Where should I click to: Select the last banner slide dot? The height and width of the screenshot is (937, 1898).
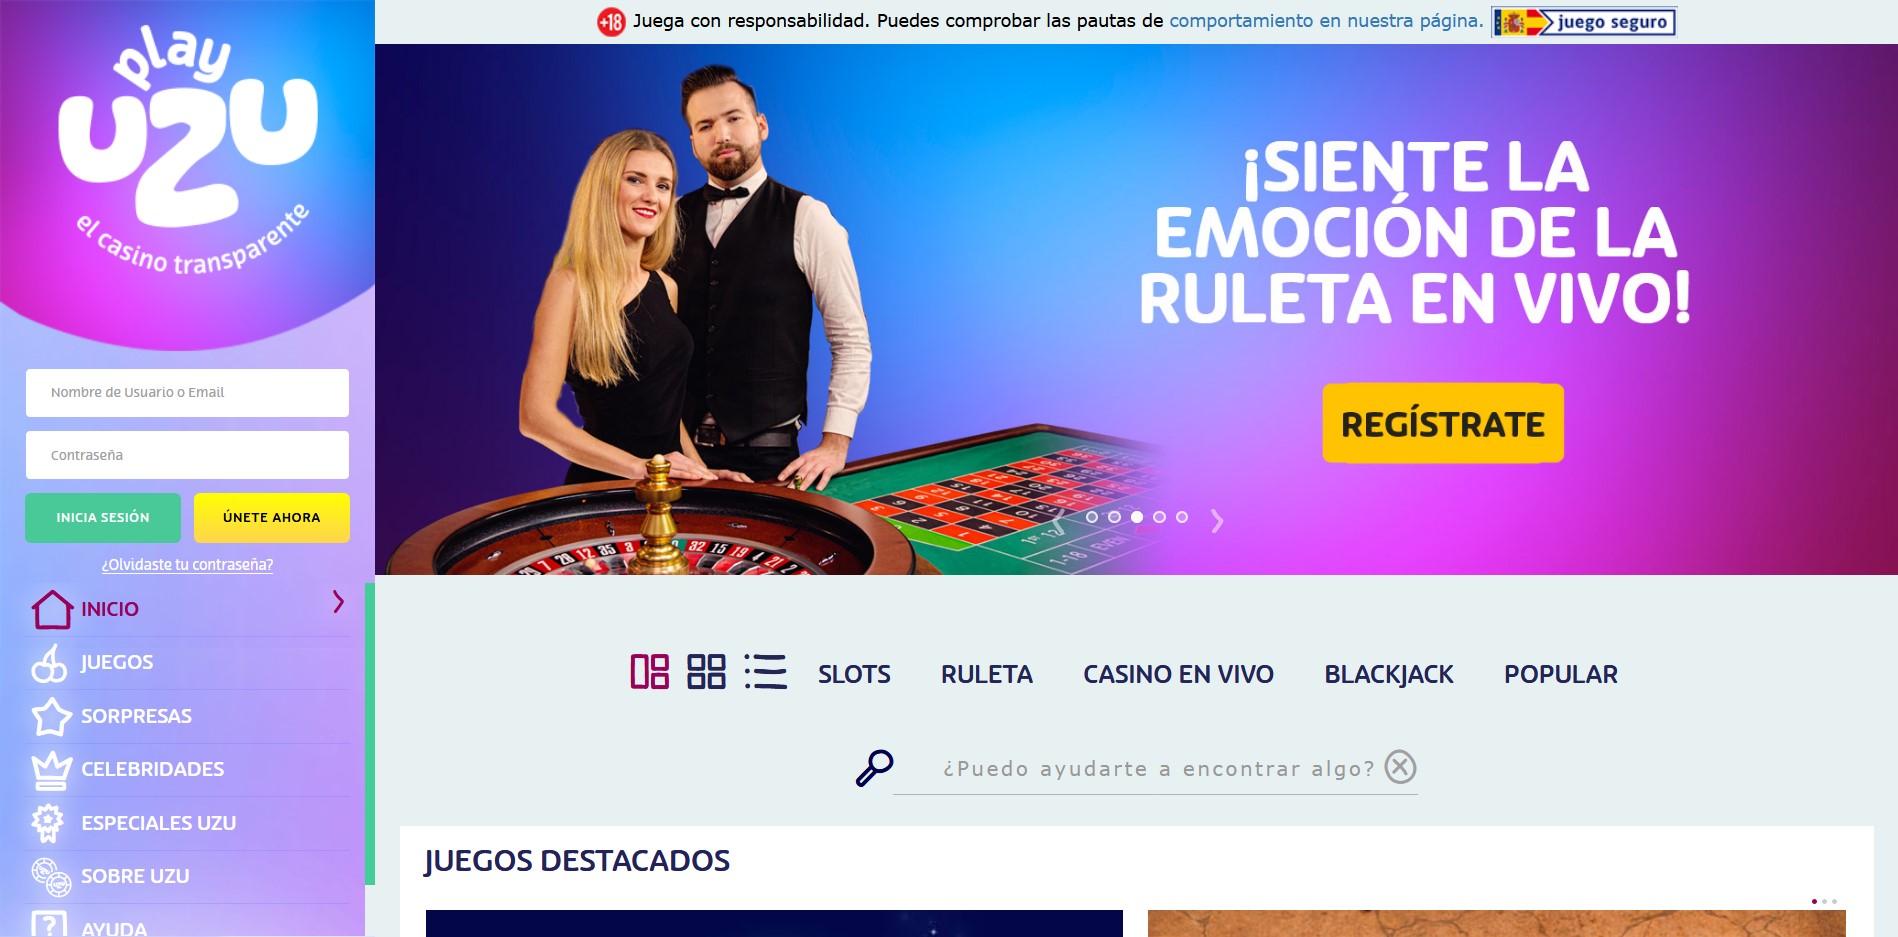[1182, 517]
